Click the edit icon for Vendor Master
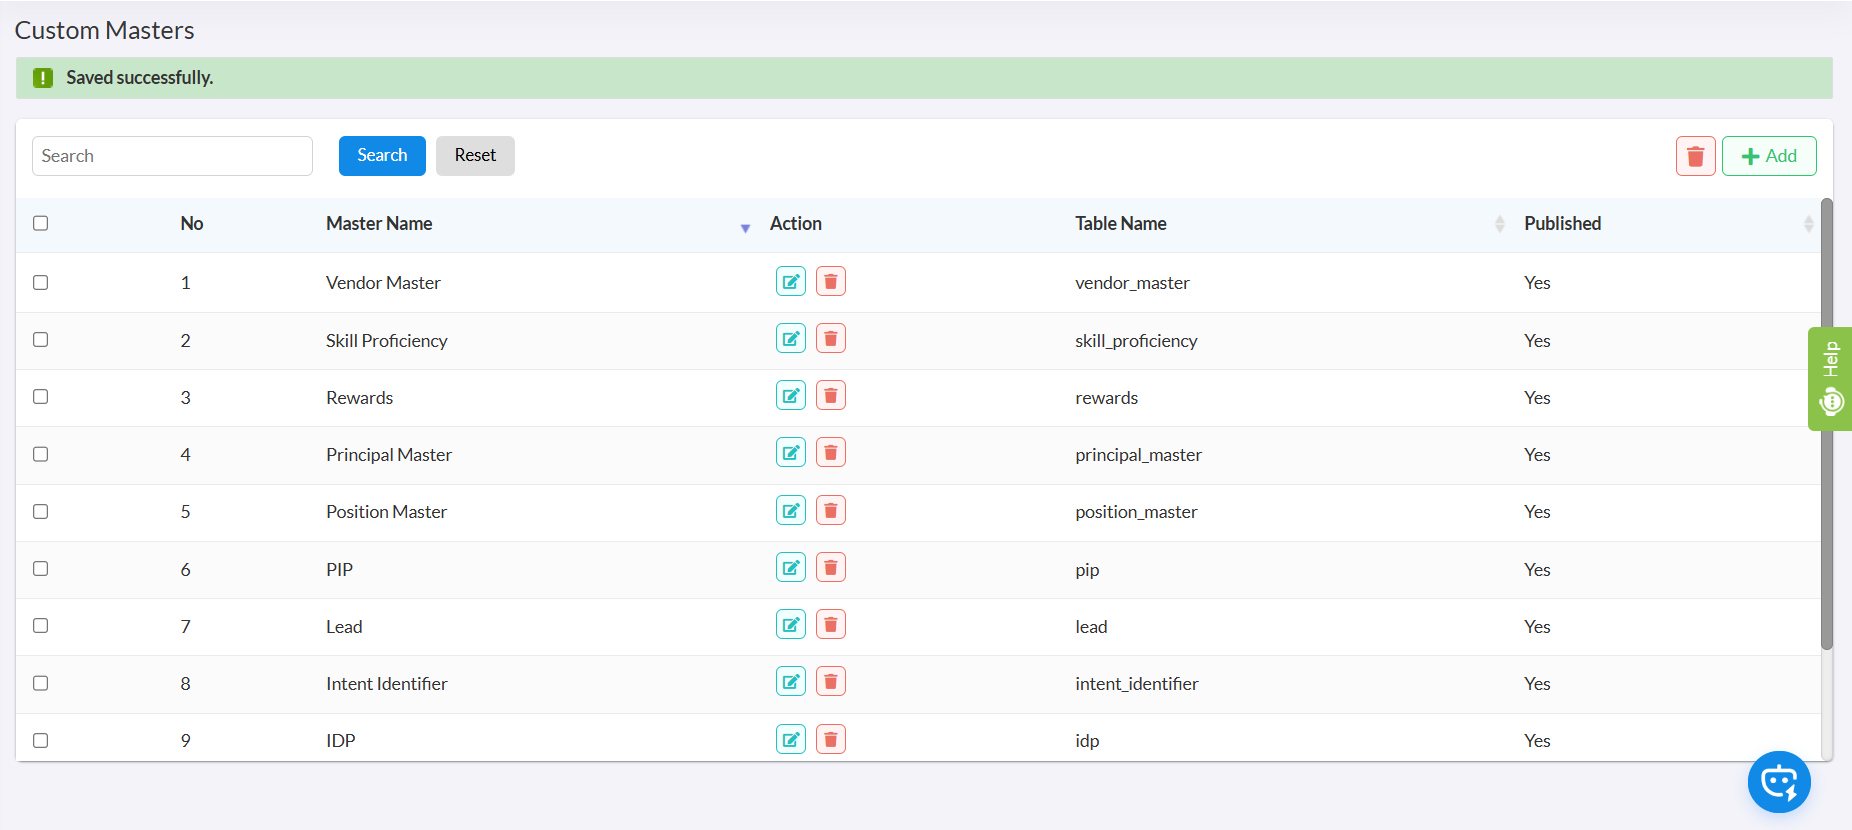Screen dimensions: 1852x830 (x=790, y=282)
